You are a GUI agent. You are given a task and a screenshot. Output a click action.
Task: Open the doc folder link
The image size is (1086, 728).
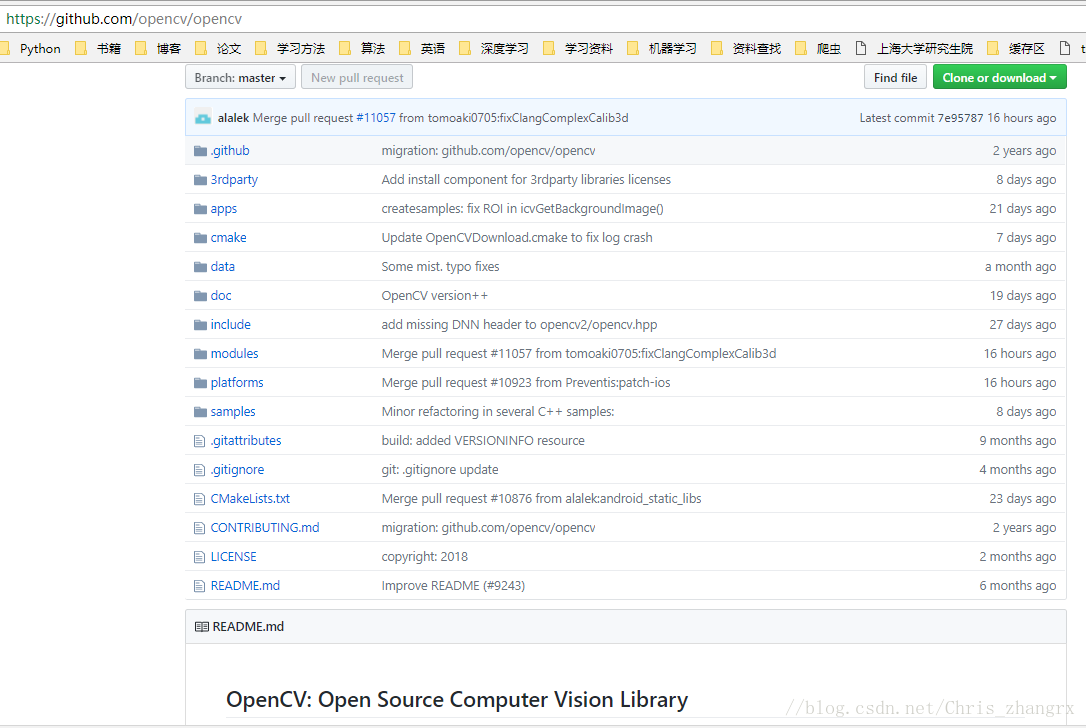pyautogui.click(x=221, y=296)
